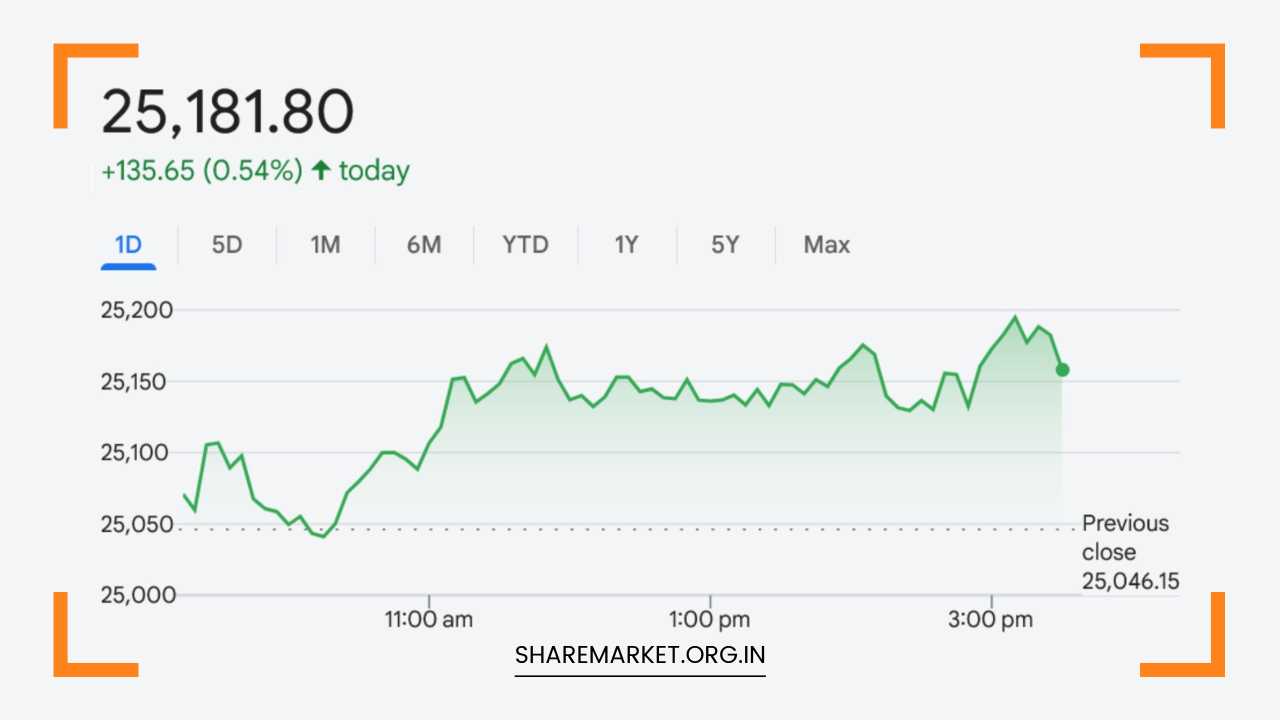Show the 6M chart view
Screen dimensions: 1280x720
[x=424, y=245]
